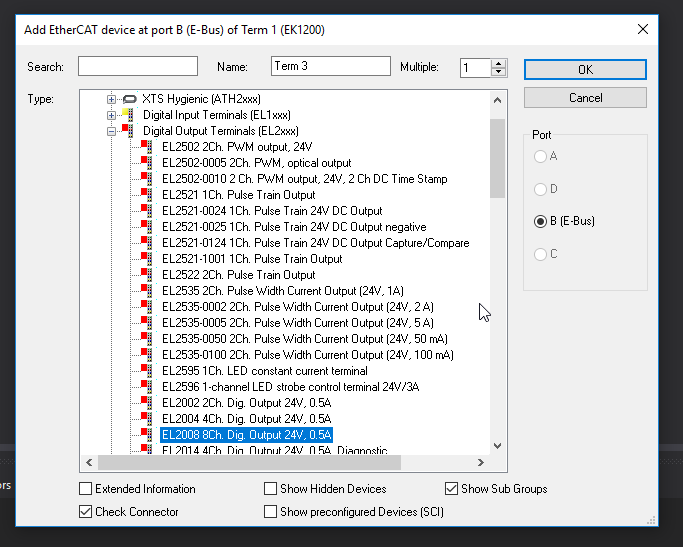Select EL2596 1-channel LED strobe control terminal
Viewport: 683px width, 547px height.
point(291,387)
